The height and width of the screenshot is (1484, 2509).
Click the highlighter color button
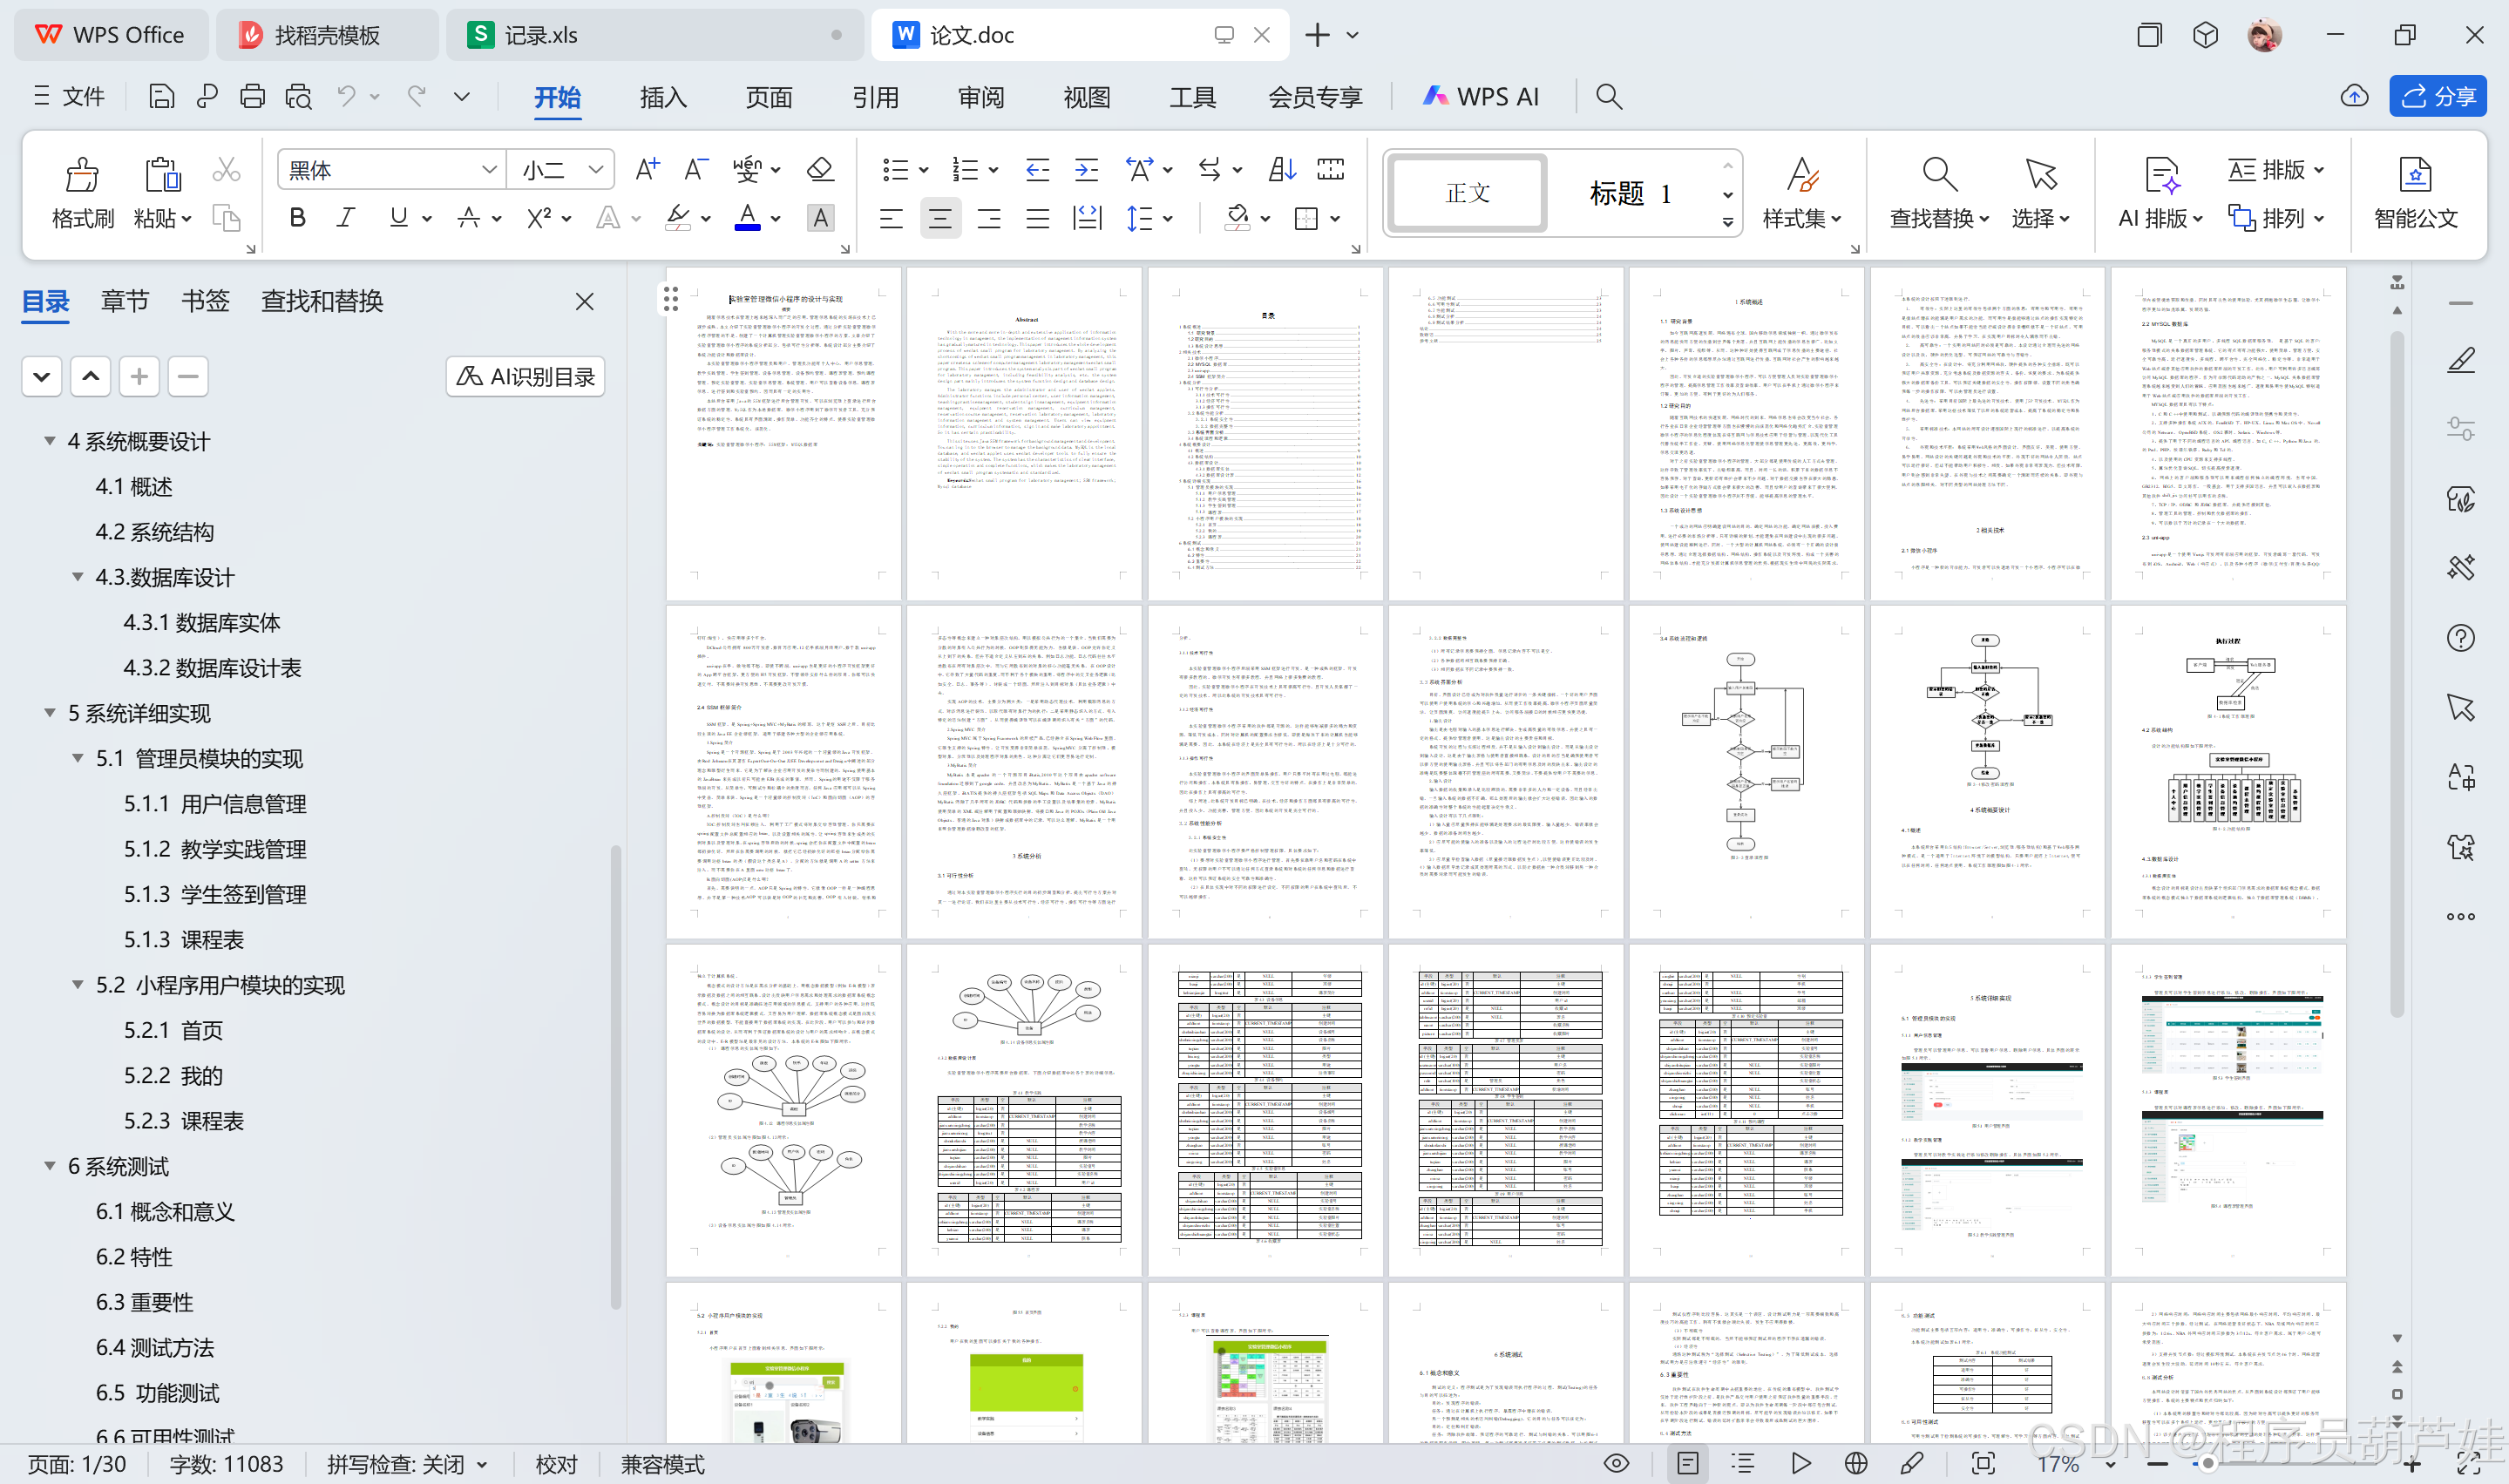[x=677, y=218]
